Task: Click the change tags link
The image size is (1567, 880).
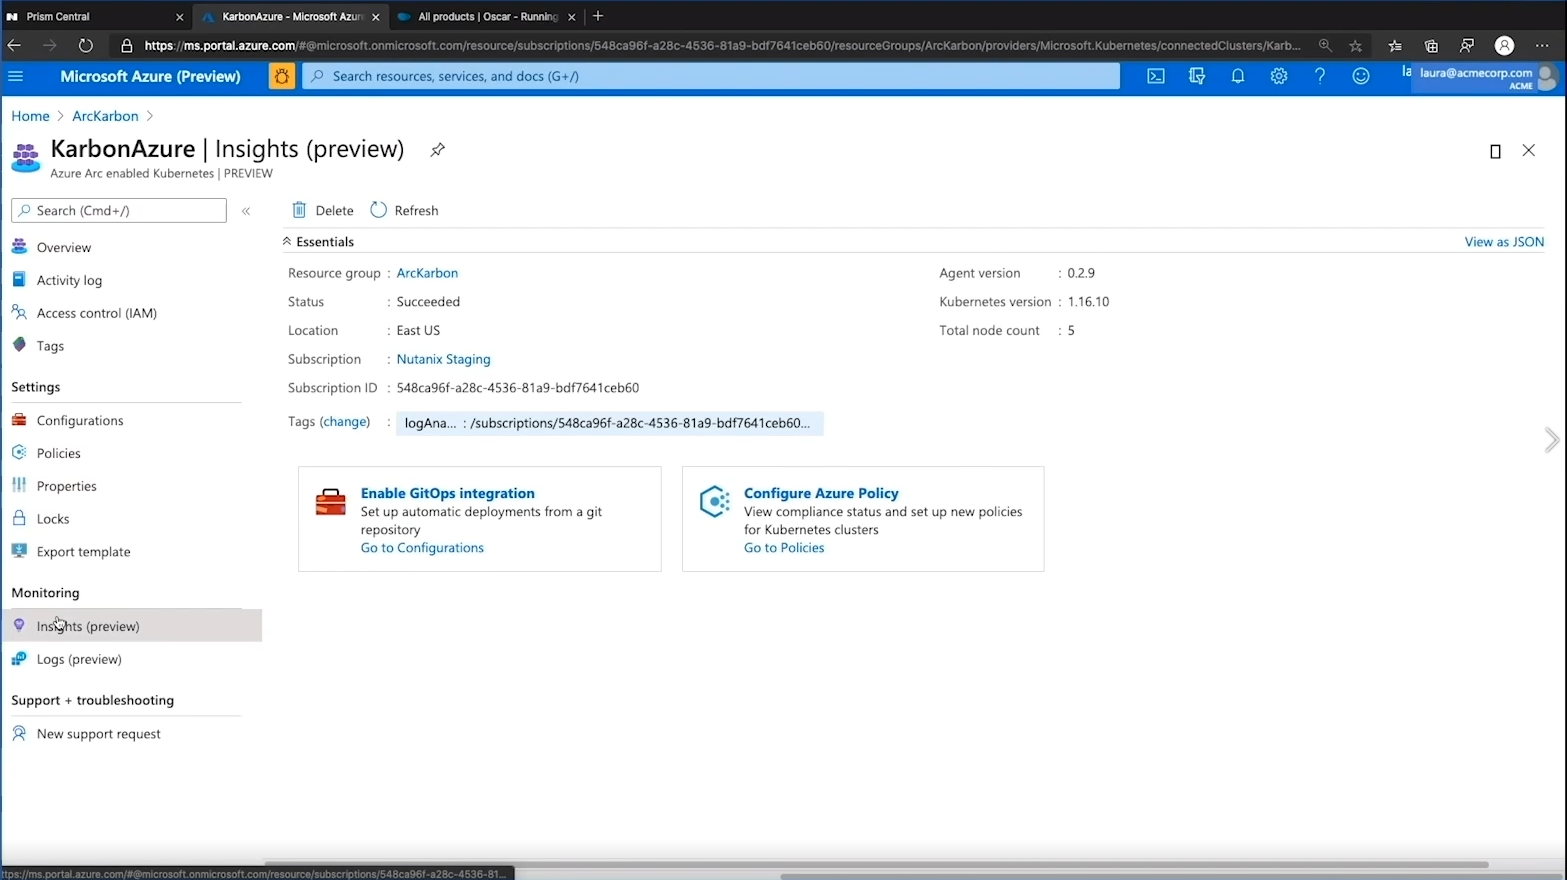Action: [345, 422]
